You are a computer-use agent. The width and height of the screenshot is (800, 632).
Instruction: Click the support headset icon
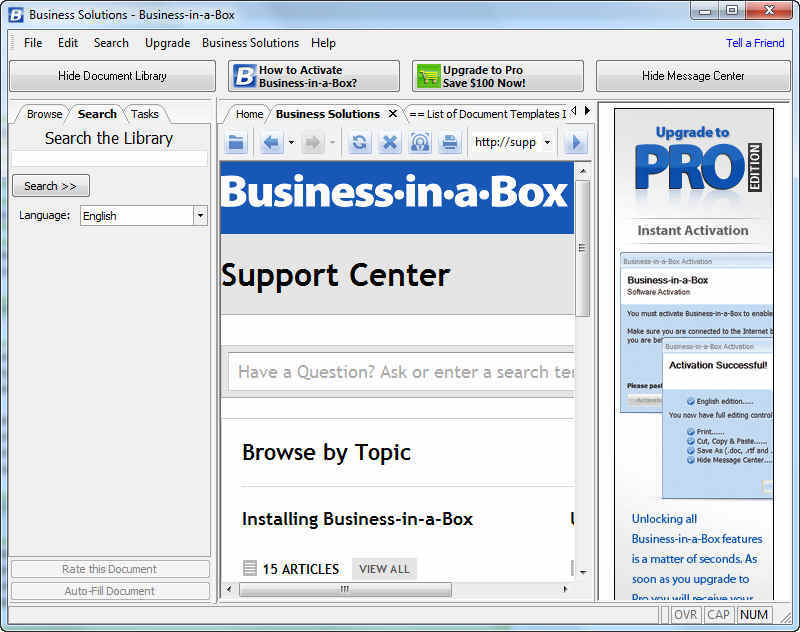pos(420,142)
